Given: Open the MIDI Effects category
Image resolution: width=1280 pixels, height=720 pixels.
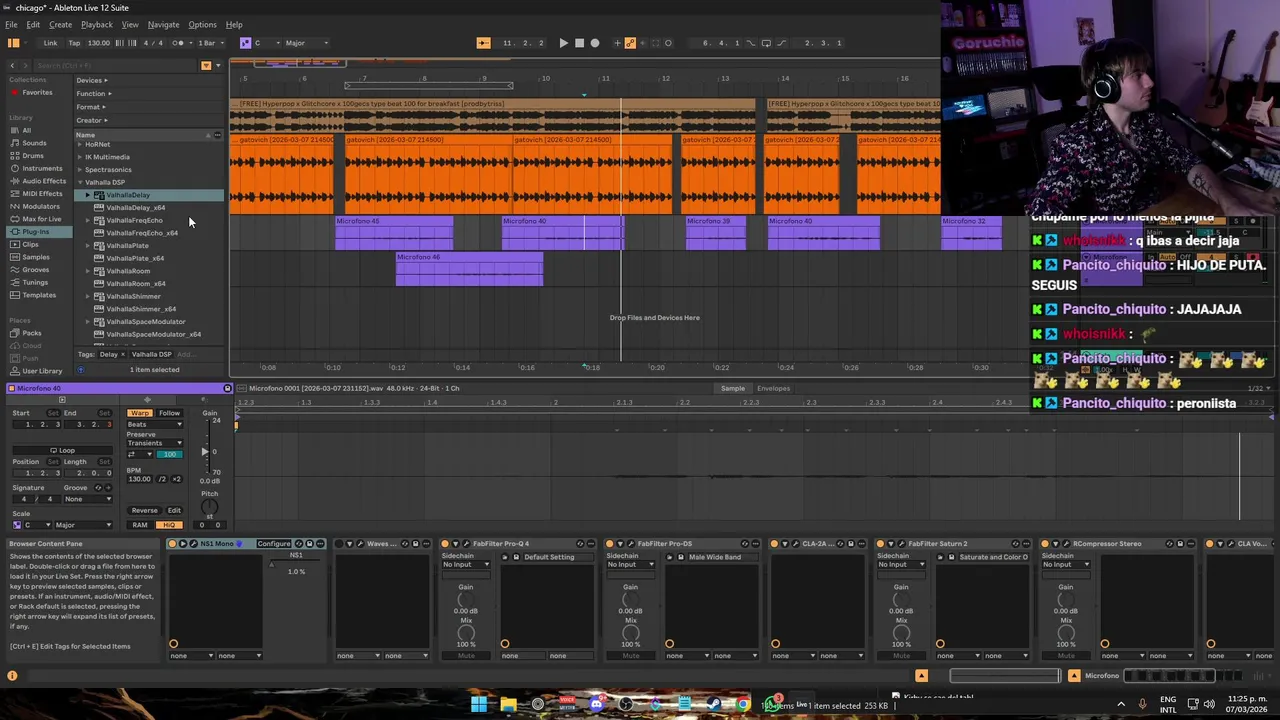Looking at the screenshot, I should (42, 193).
